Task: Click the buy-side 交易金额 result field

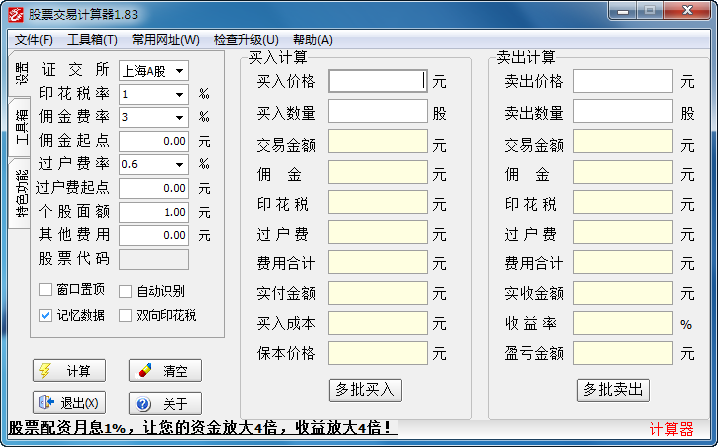Action: point(378,141)
